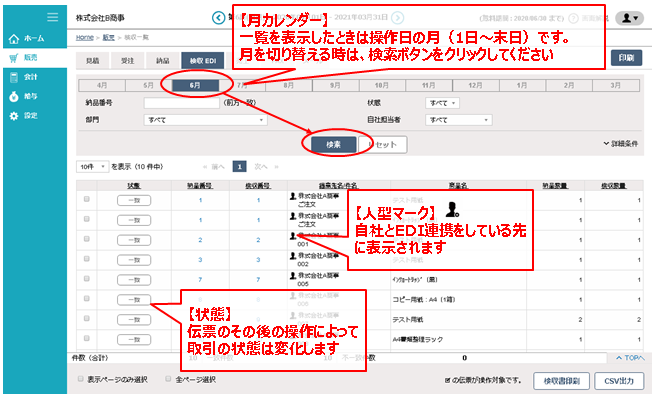The height and width of the screenshot is (394, 653).
Task: Toggle the hamburger menu in the sidebar
Action: [52, 17]
